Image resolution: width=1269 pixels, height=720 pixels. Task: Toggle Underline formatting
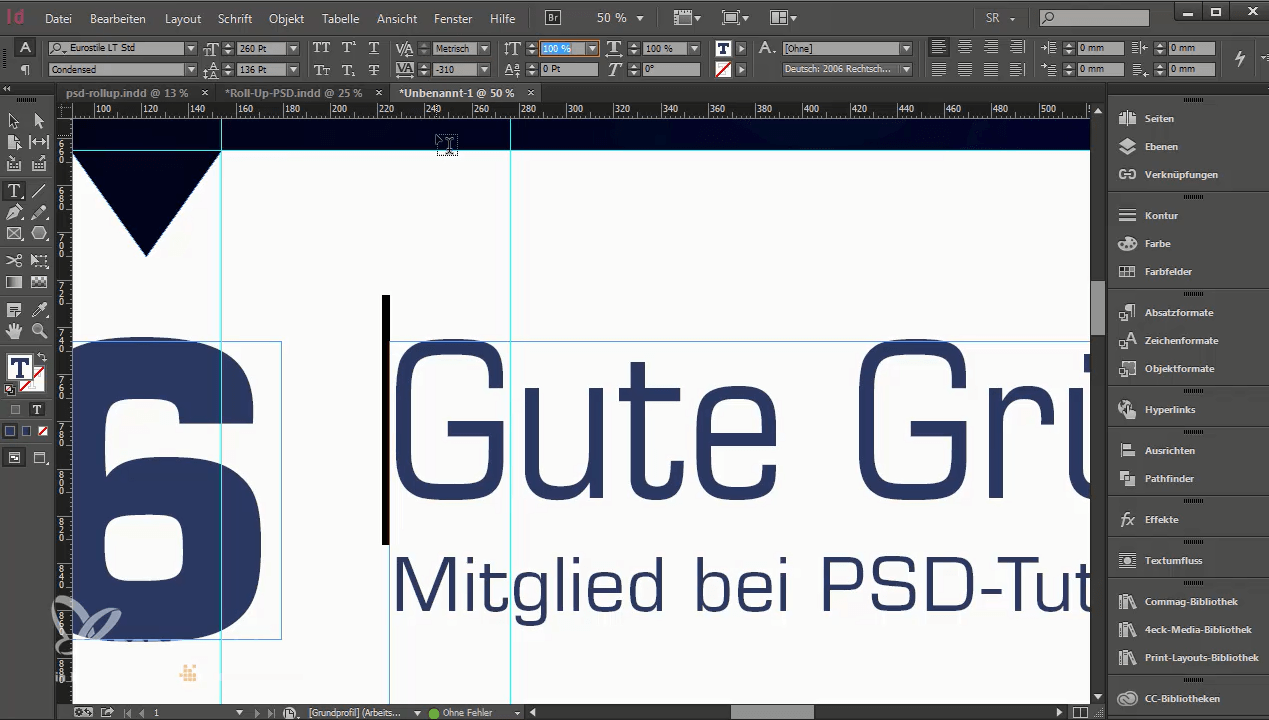pyautogui.click(x=374, y=48)
